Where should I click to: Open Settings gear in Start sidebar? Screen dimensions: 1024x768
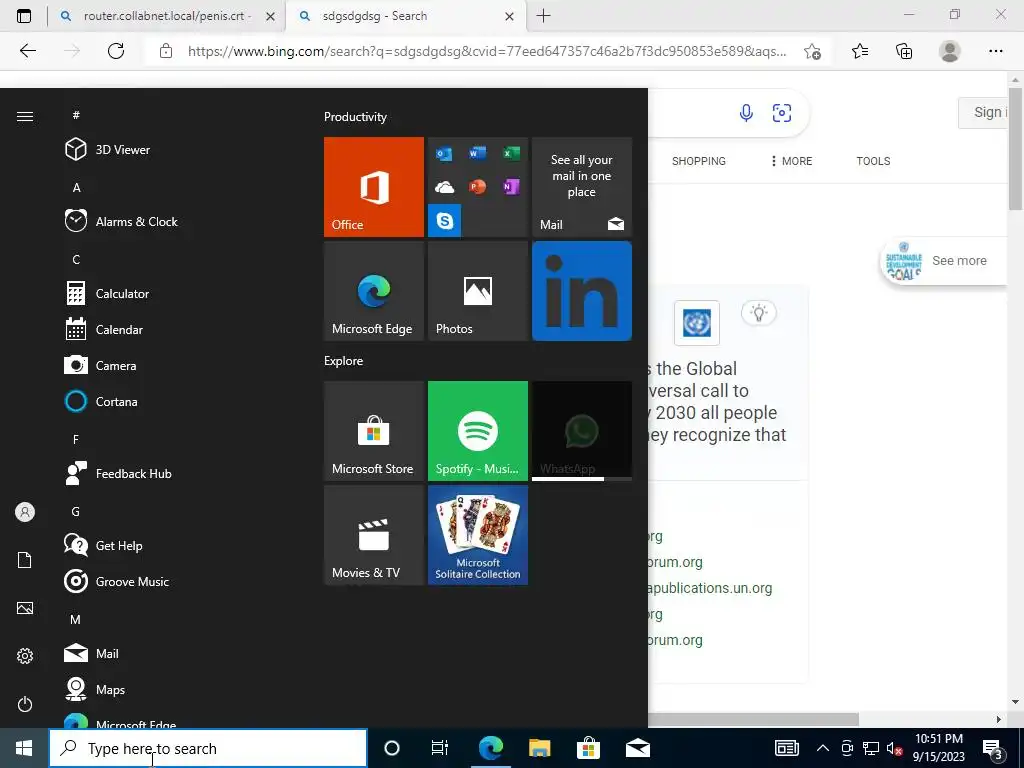[25, 656]
